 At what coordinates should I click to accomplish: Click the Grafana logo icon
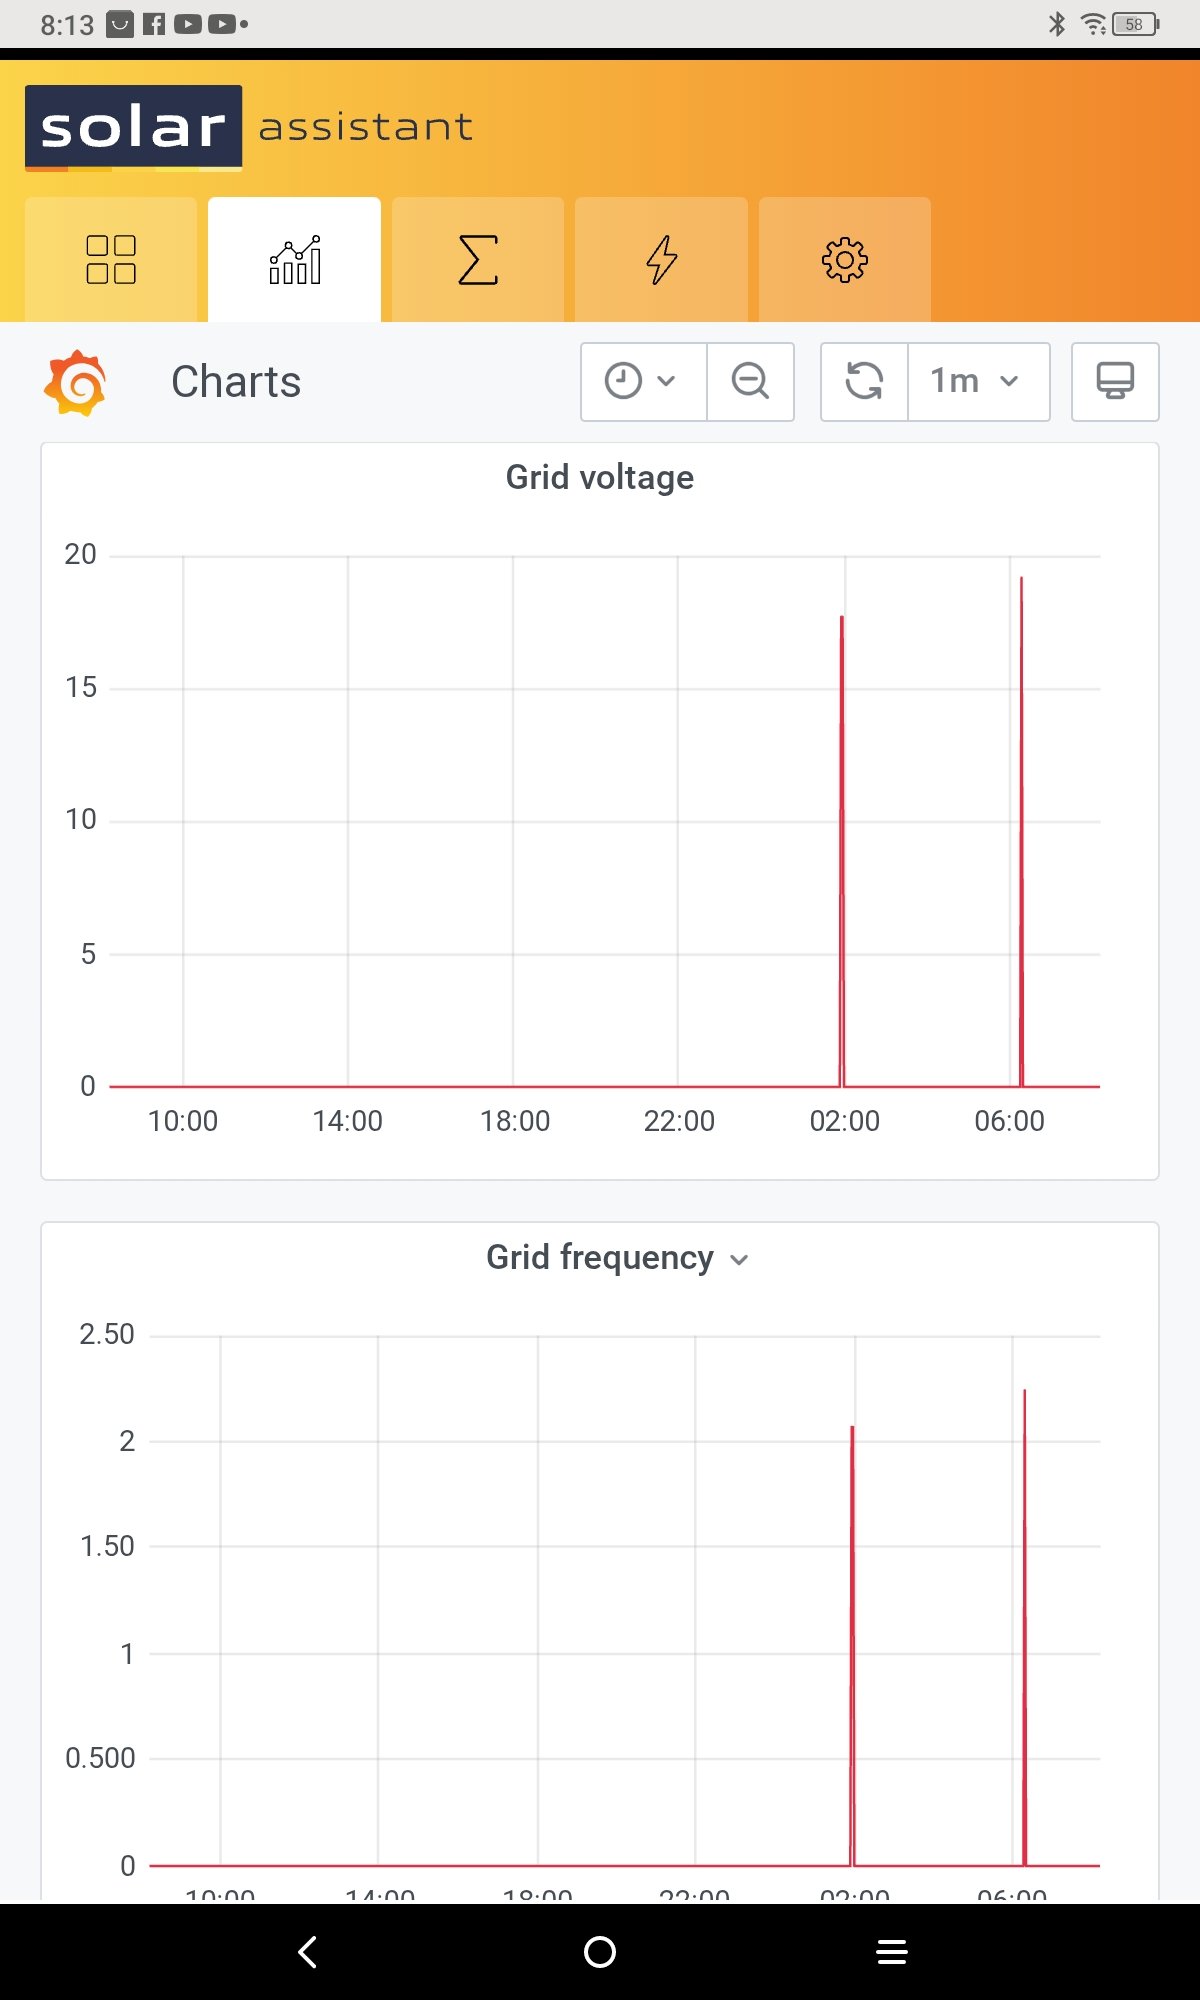(75, 382)
